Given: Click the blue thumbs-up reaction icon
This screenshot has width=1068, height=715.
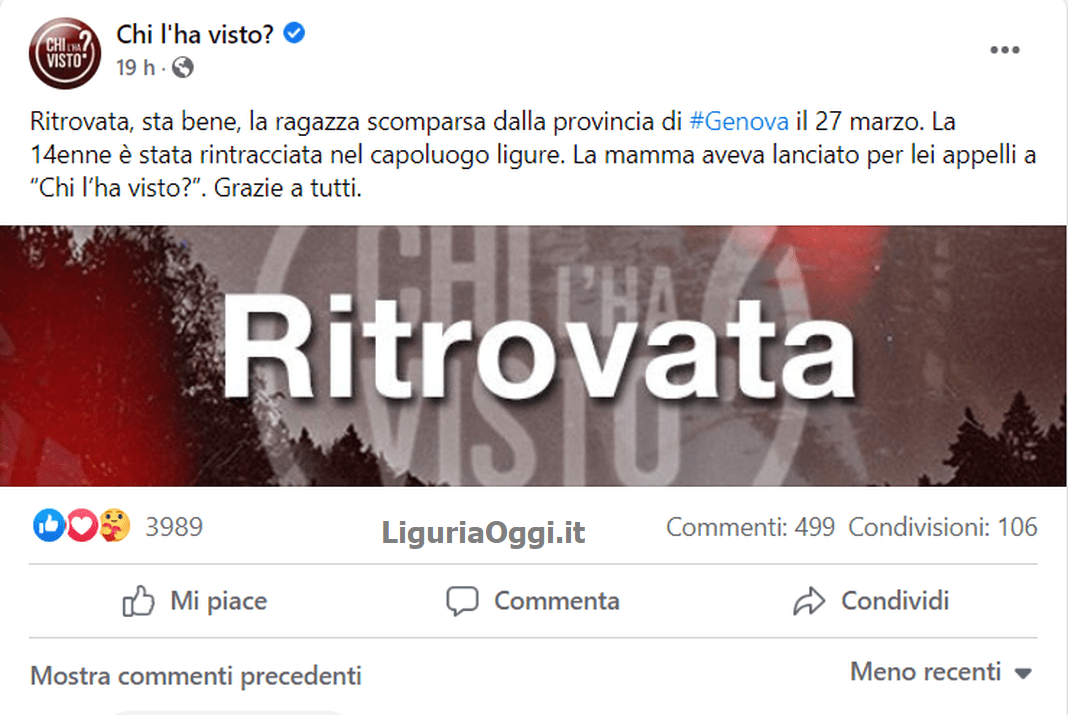Looking at the screenshot, I should (x=49, y=526).
